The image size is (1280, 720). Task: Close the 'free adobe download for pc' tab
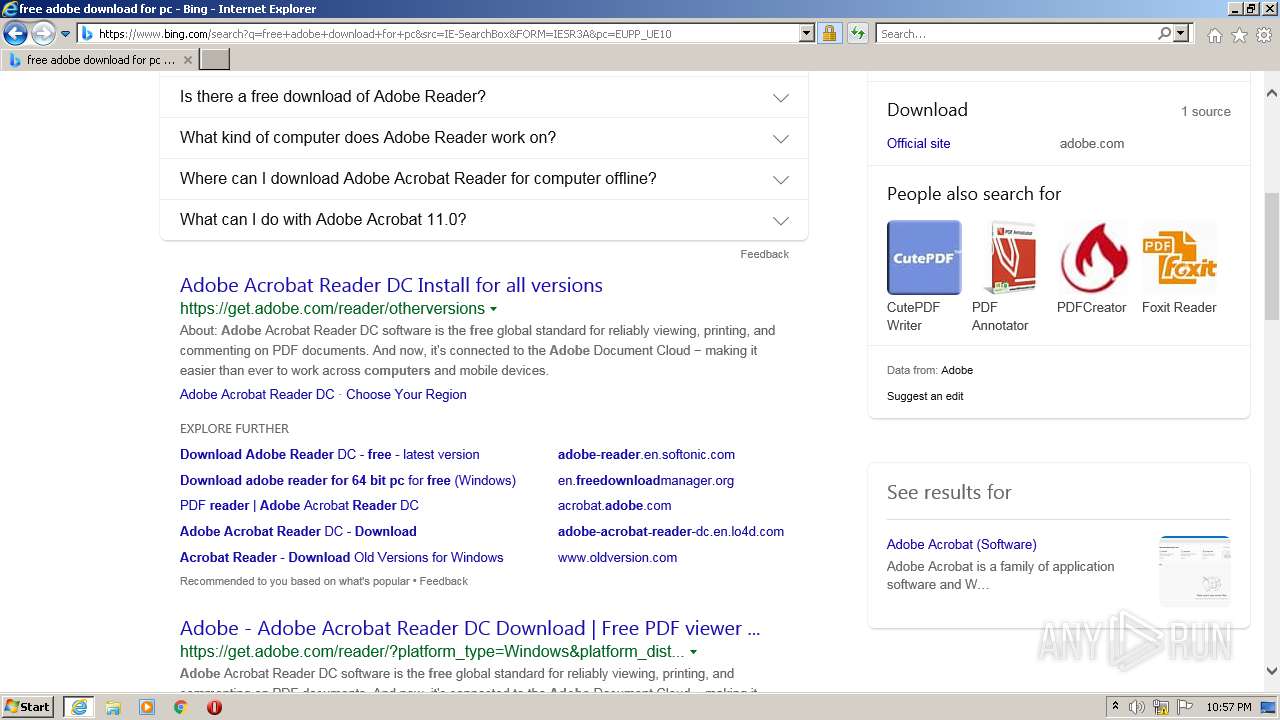coord(188,60)
